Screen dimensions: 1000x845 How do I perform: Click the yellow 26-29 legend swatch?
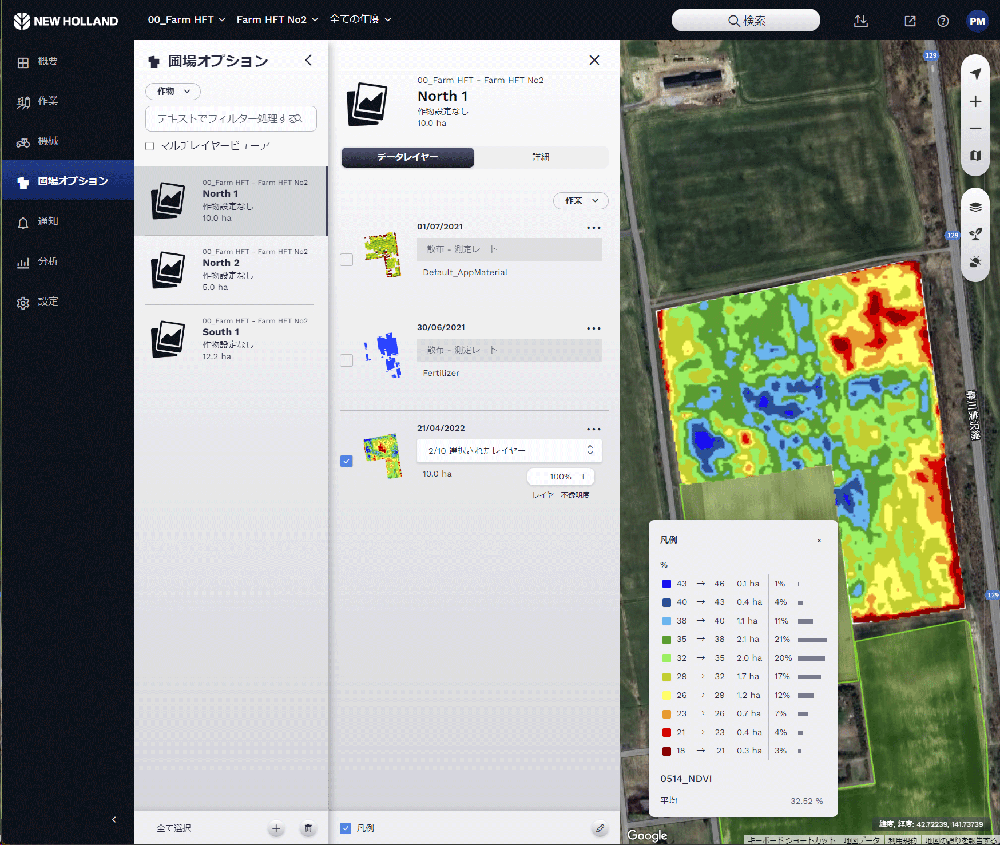coord(666,695)
